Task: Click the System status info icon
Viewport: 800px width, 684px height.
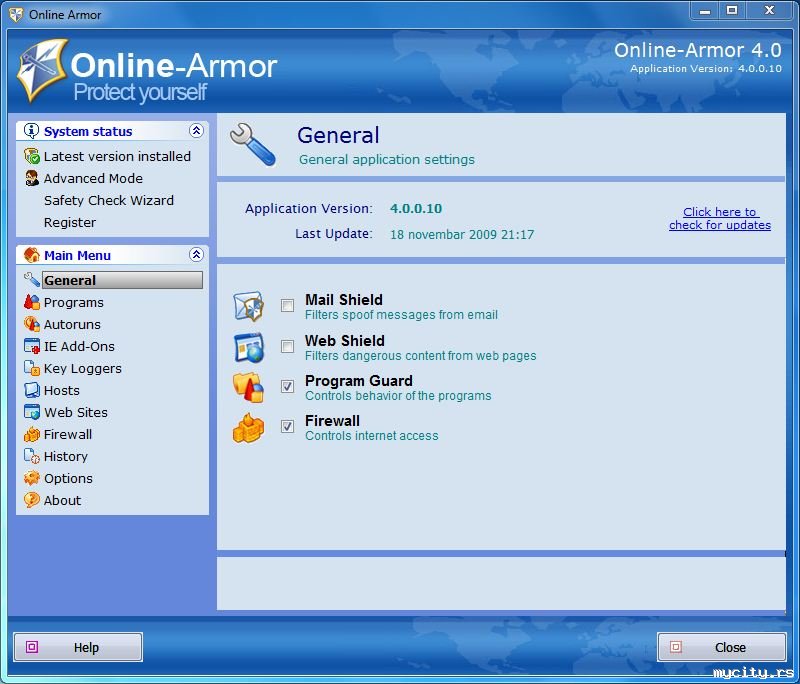Action: 31,131
